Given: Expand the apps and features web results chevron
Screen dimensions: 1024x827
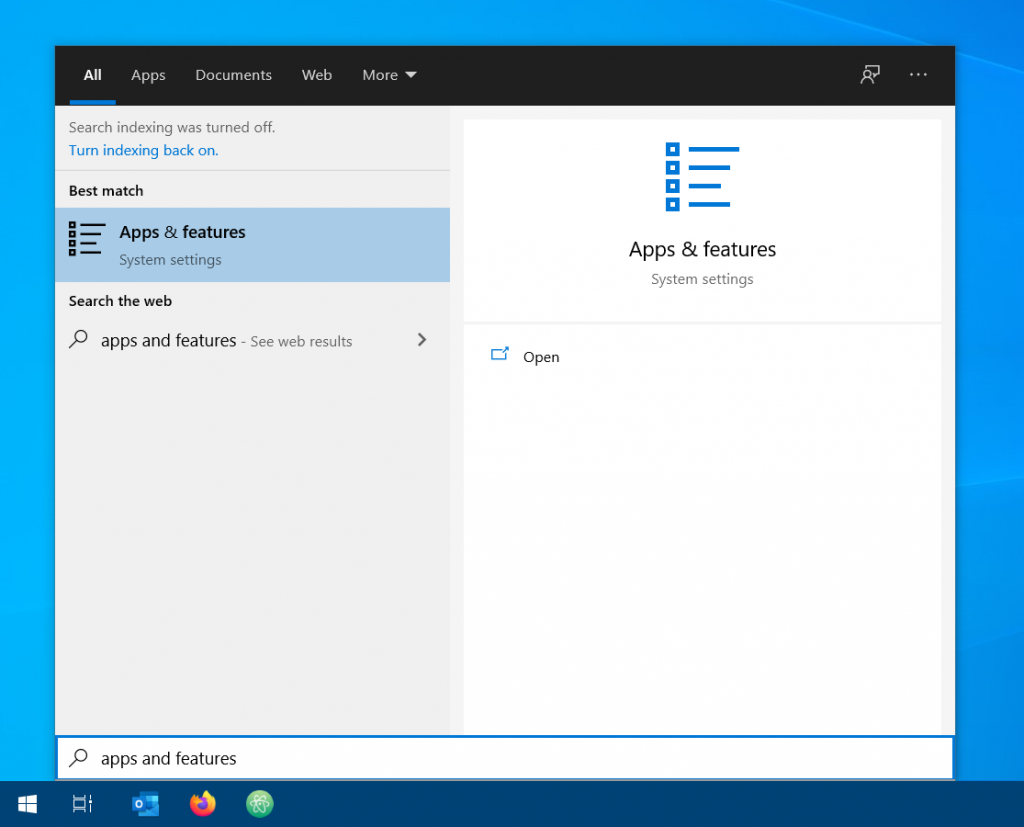Looking at the screenshot, I should 422,340.
